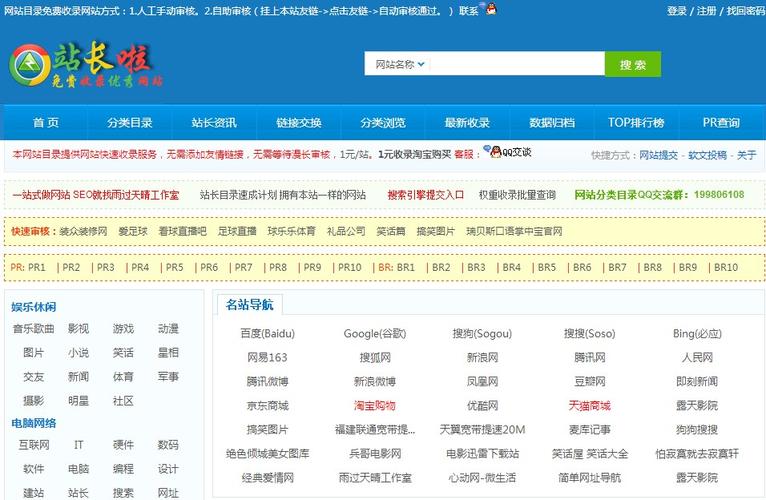
Task: Click the 注册 link
Action: point(706,11)
